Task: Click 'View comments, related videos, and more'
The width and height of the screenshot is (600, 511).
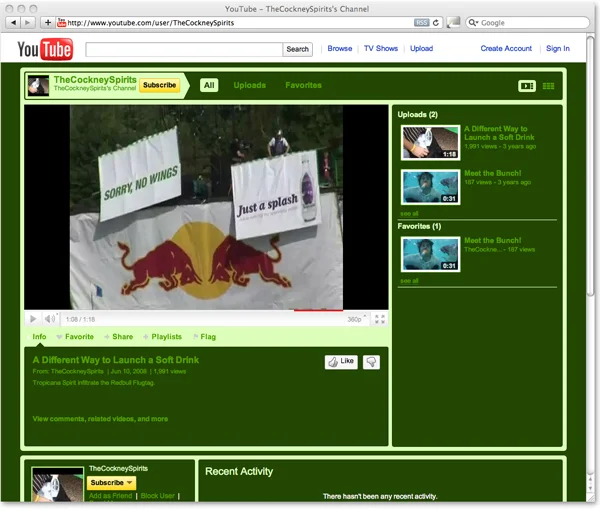Action: [x=100, y=419]
